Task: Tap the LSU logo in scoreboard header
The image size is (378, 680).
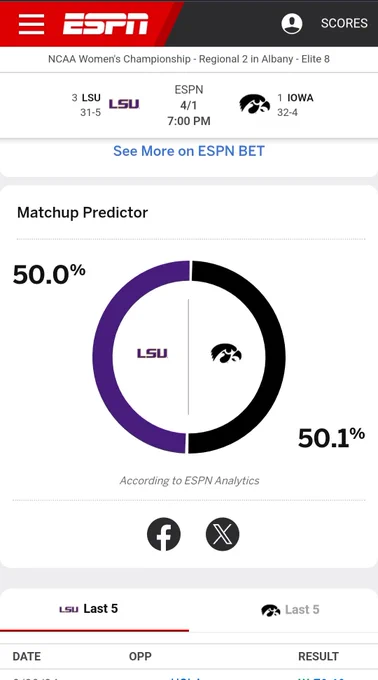Action: tap(124, 105)
